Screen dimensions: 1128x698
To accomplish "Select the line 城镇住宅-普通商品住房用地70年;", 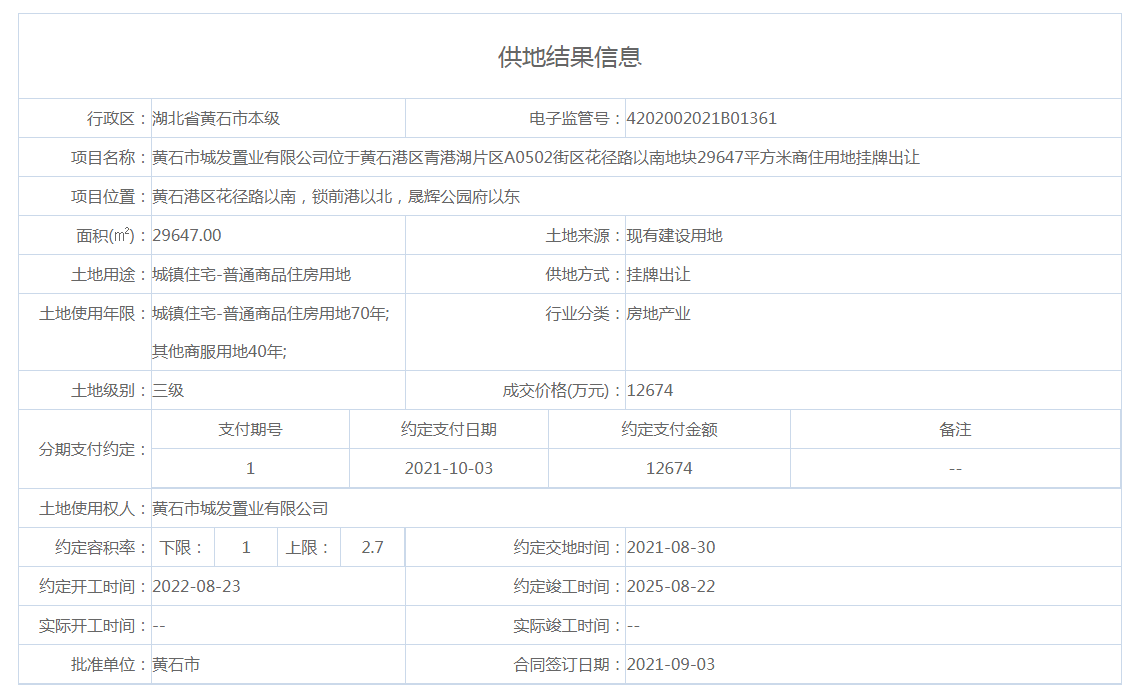I will [x=270, y=314].
